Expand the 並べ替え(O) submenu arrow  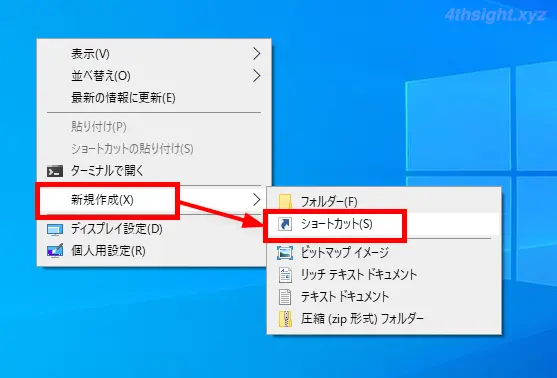coord(256,76)
